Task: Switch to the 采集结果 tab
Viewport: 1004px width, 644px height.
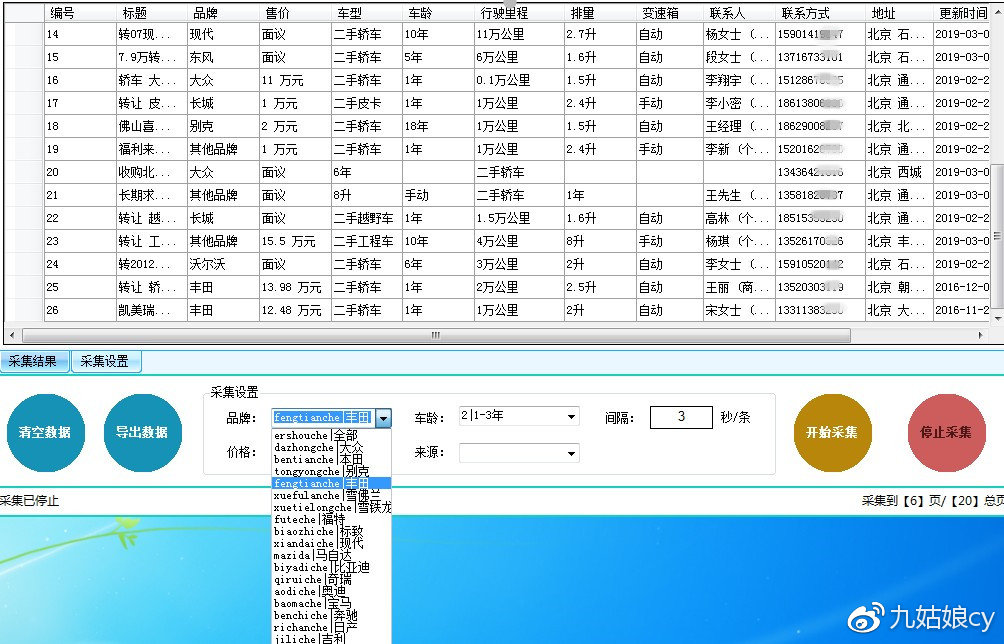Action: (x=31, y=362)
